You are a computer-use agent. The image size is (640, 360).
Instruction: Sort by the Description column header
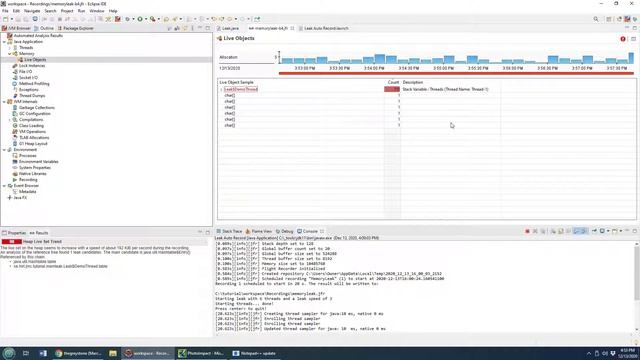[413, 82]
